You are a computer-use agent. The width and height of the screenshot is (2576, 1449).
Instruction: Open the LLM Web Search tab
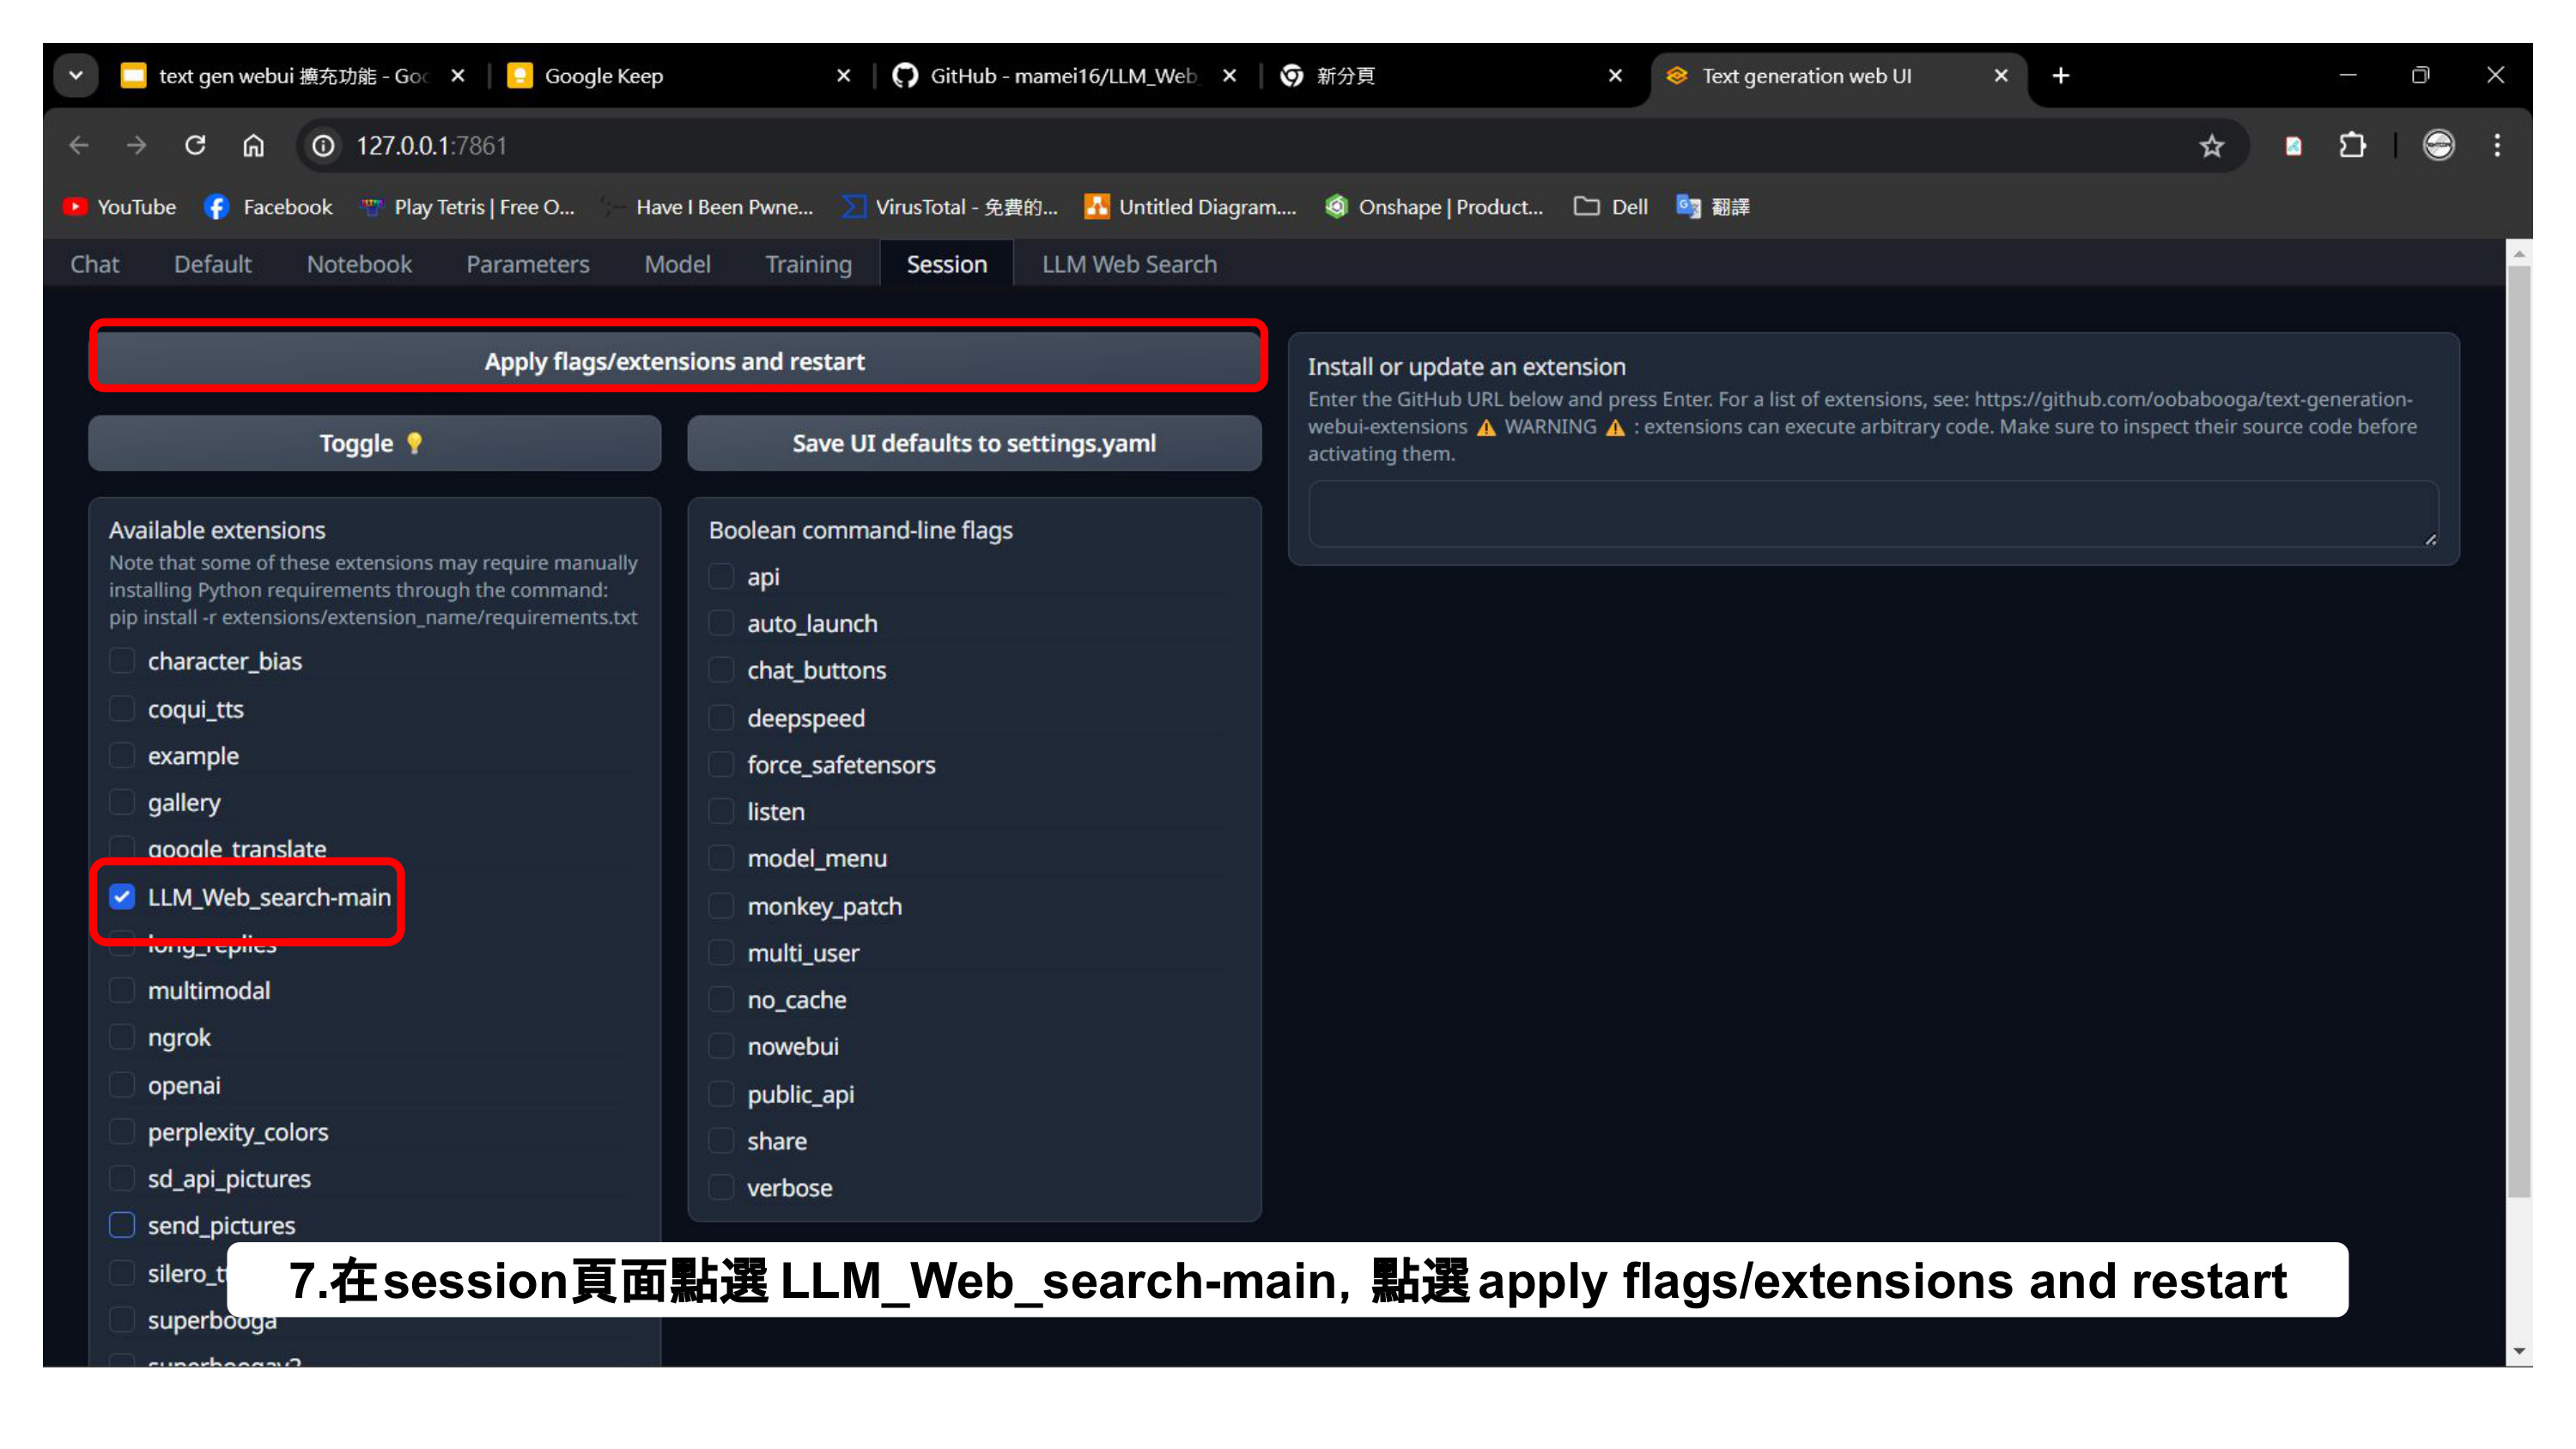point(1129,264)
